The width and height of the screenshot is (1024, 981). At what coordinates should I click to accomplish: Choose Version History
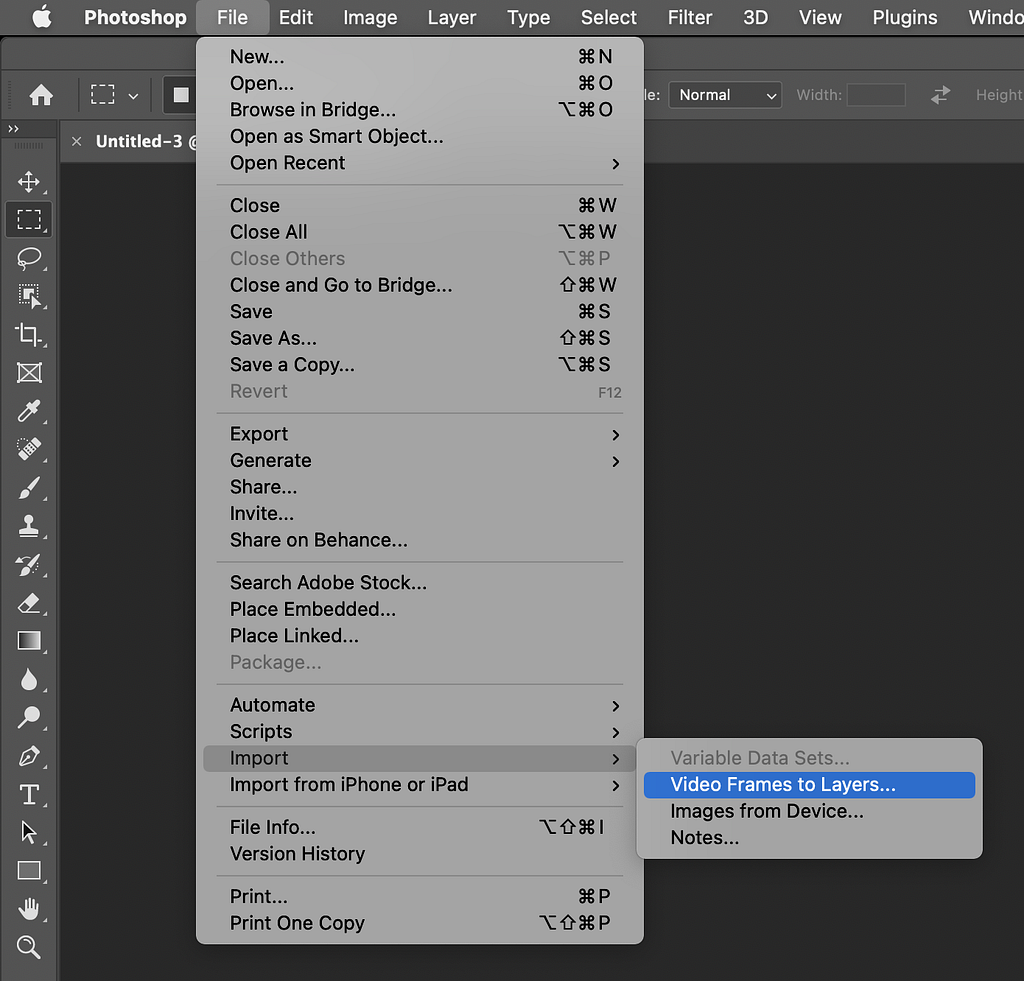(419, 854)
